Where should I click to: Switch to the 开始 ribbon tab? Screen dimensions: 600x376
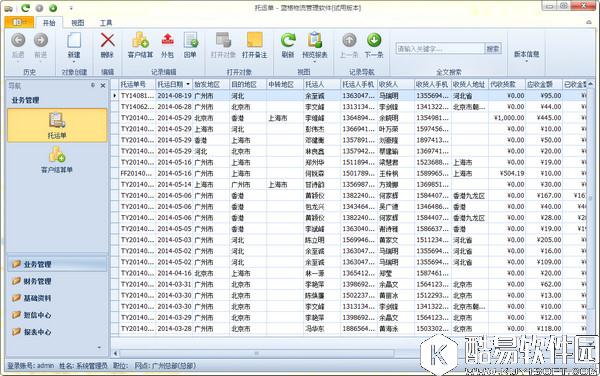49,23
